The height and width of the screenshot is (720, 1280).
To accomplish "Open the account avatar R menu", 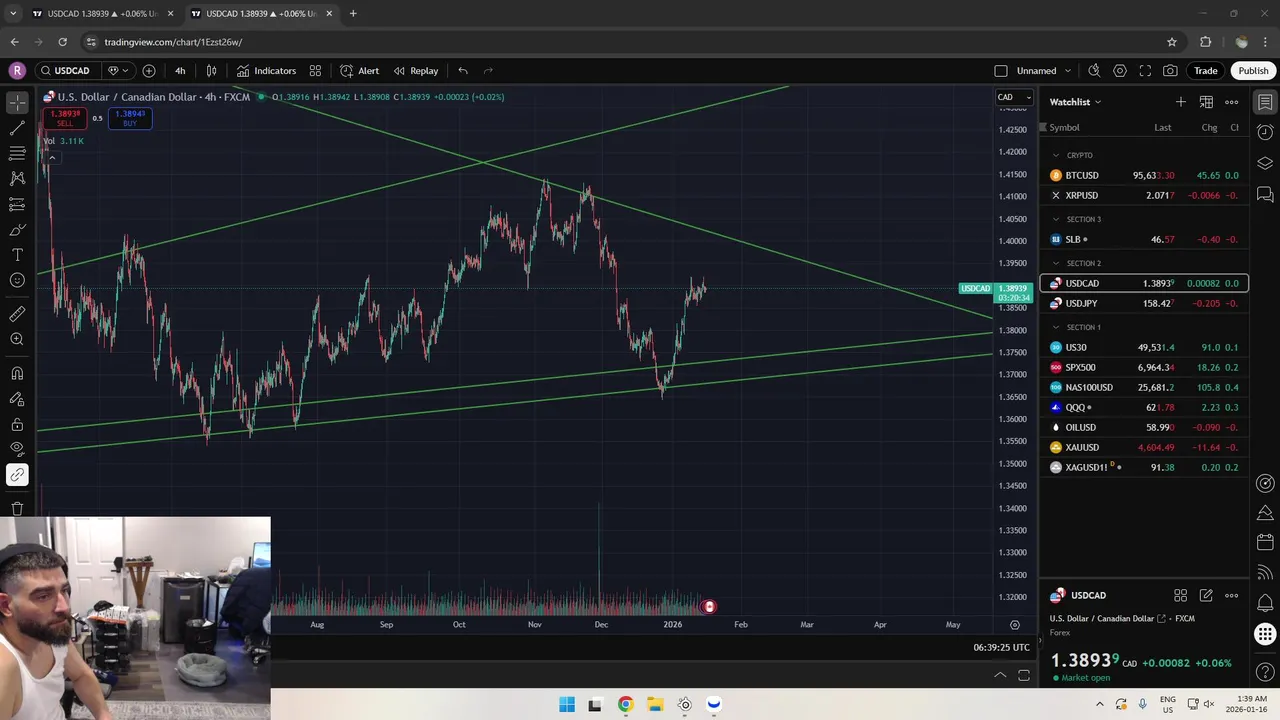I will (17, 71).
